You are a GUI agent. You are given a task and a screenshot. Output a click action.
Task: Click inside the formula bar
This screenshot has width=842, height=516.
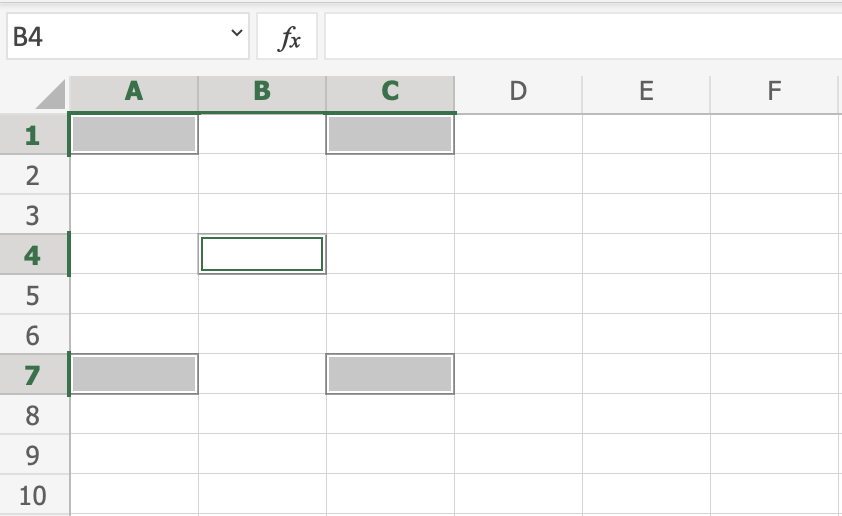[580, 38]
